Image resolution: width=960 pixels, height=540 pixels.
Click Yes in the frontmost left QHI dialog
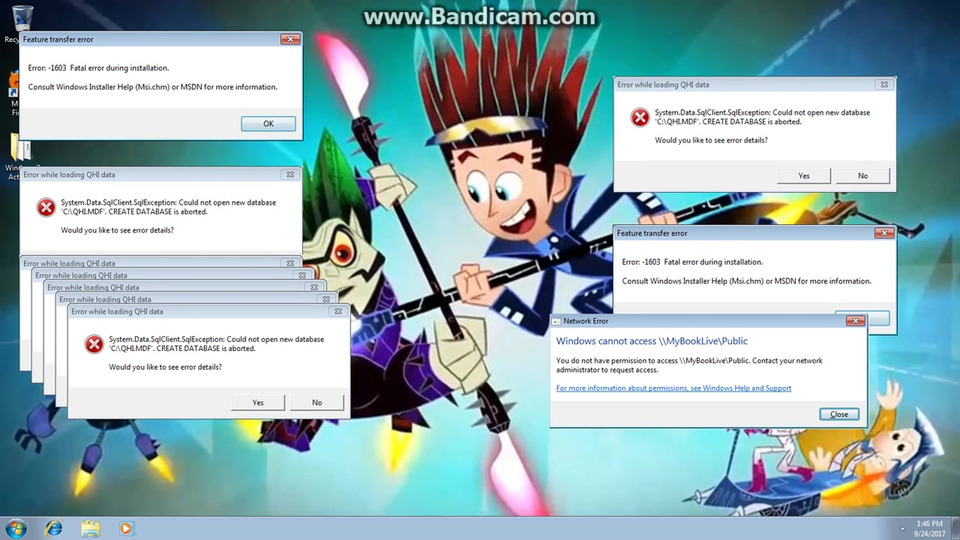click(x=258, y=402)
